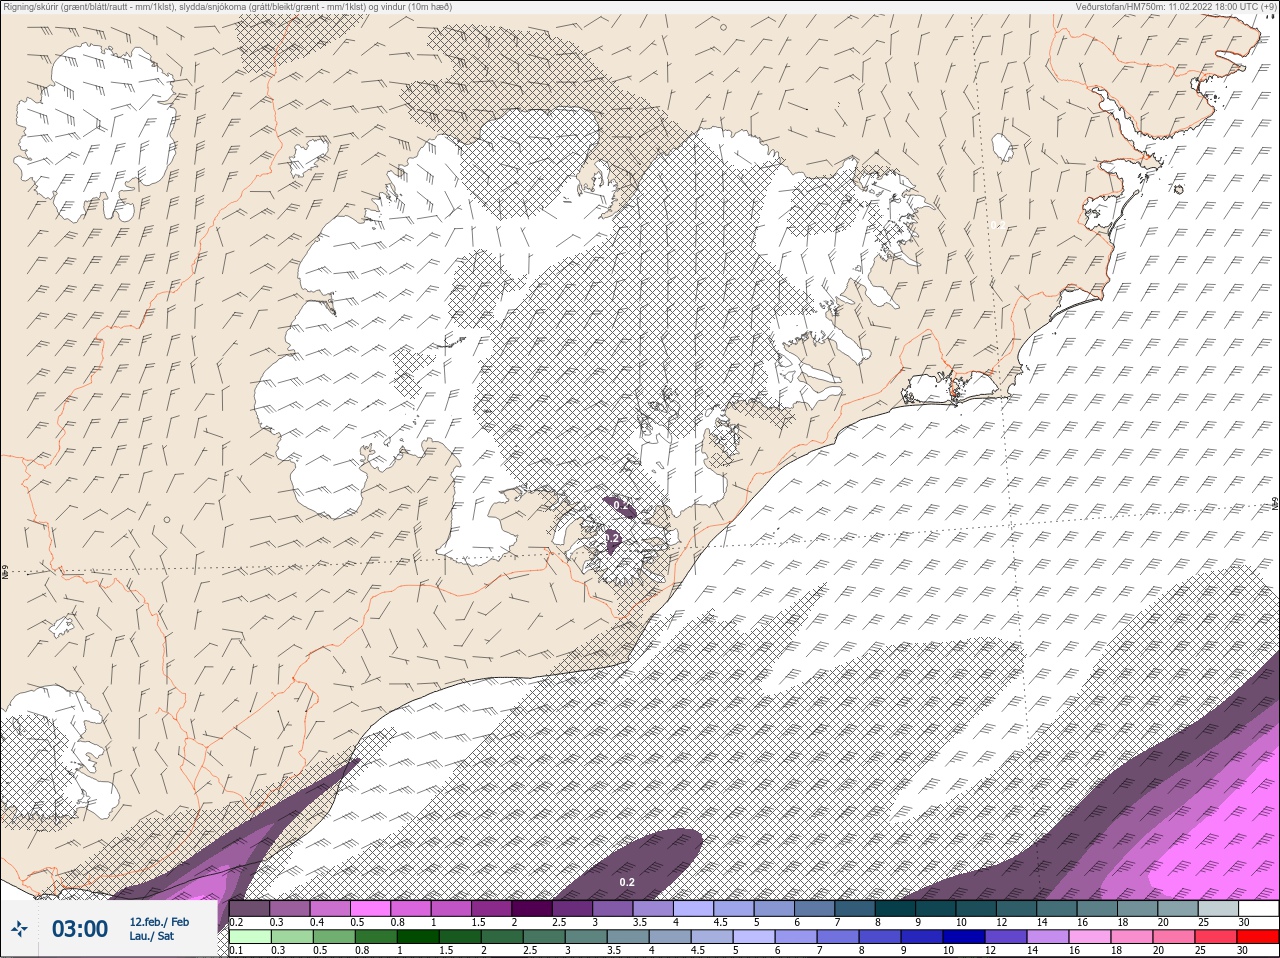
Task: Click the 03:00 forecast time display
Action: 80,929
